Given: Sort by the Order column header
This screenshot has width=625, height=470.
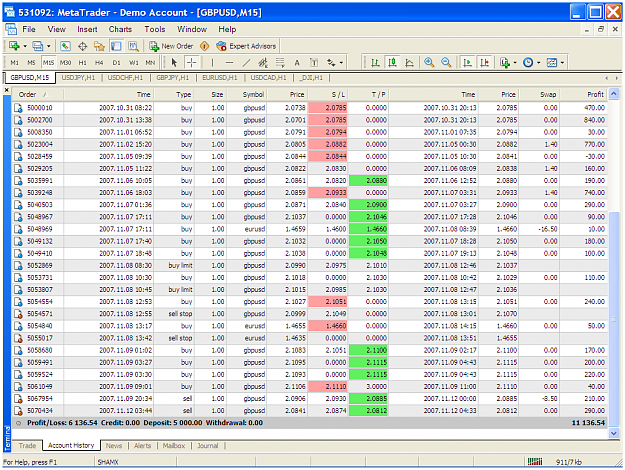Looking at the screenshot, I should coord(38,94).
